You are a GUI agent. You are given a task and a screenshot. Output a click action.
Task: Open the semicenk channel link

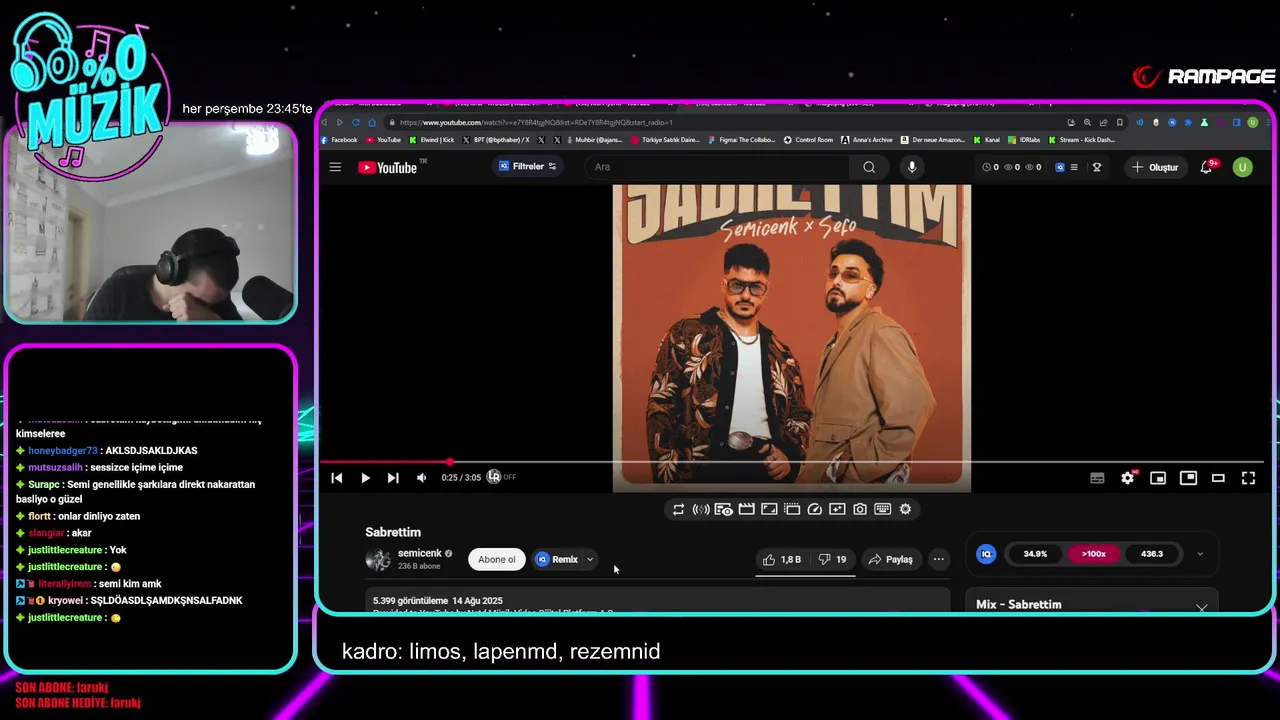click(x=419, y=553)
